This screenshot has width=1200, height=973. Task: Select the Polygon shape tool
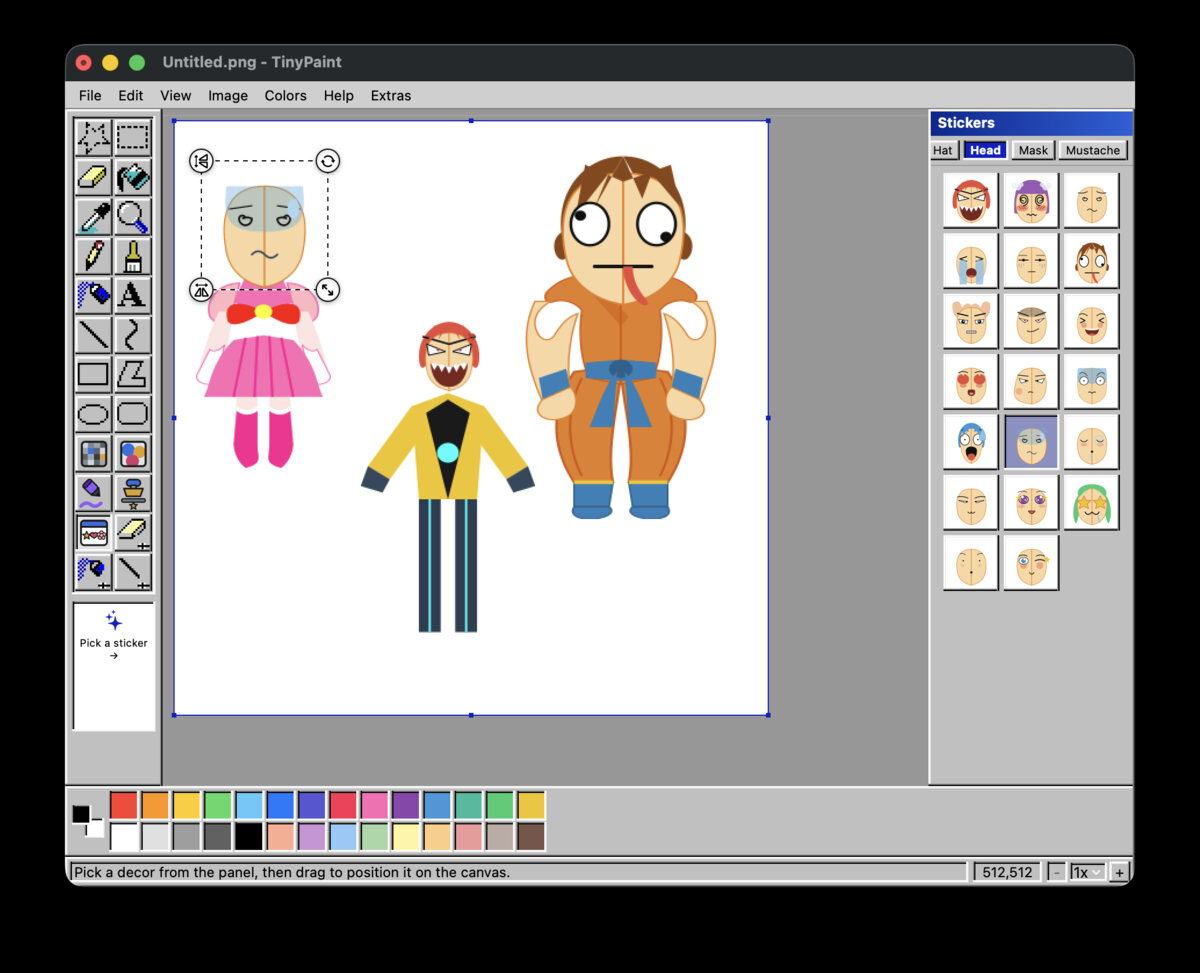click(132, 374)
